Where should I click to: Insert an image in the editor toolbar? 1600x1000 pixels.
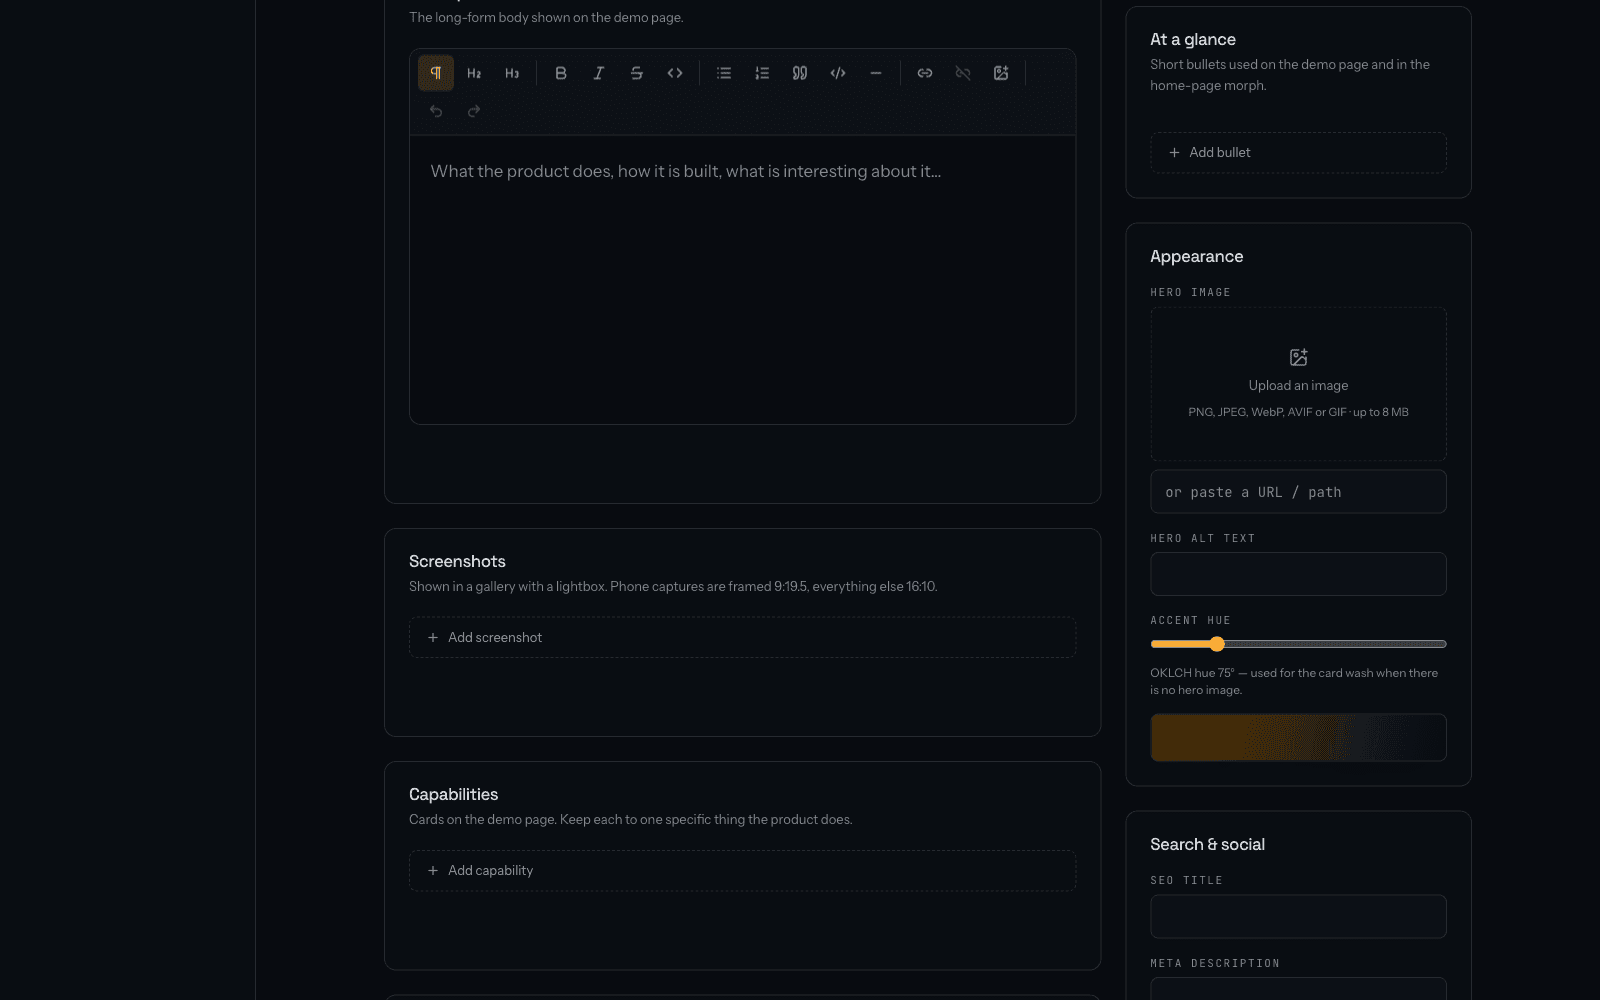pos(1001,73)
